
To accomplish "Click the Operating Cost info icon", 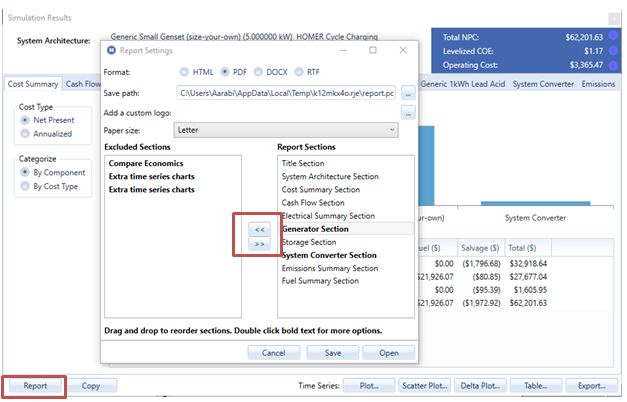I will coord(612,67).
